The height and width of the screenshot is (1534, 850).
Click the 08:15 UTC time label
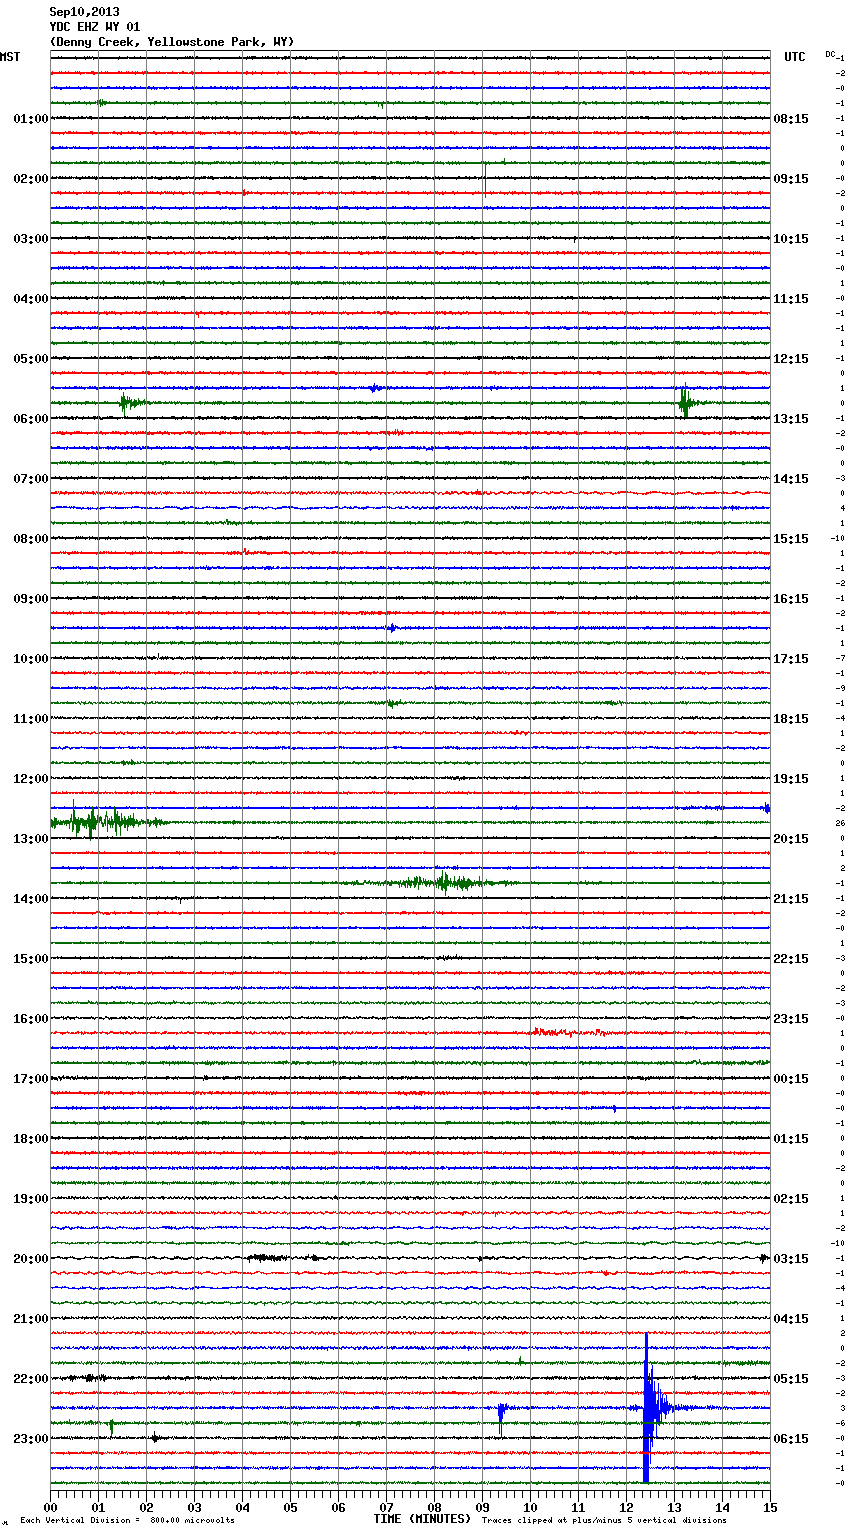click(x=791, y=119)
